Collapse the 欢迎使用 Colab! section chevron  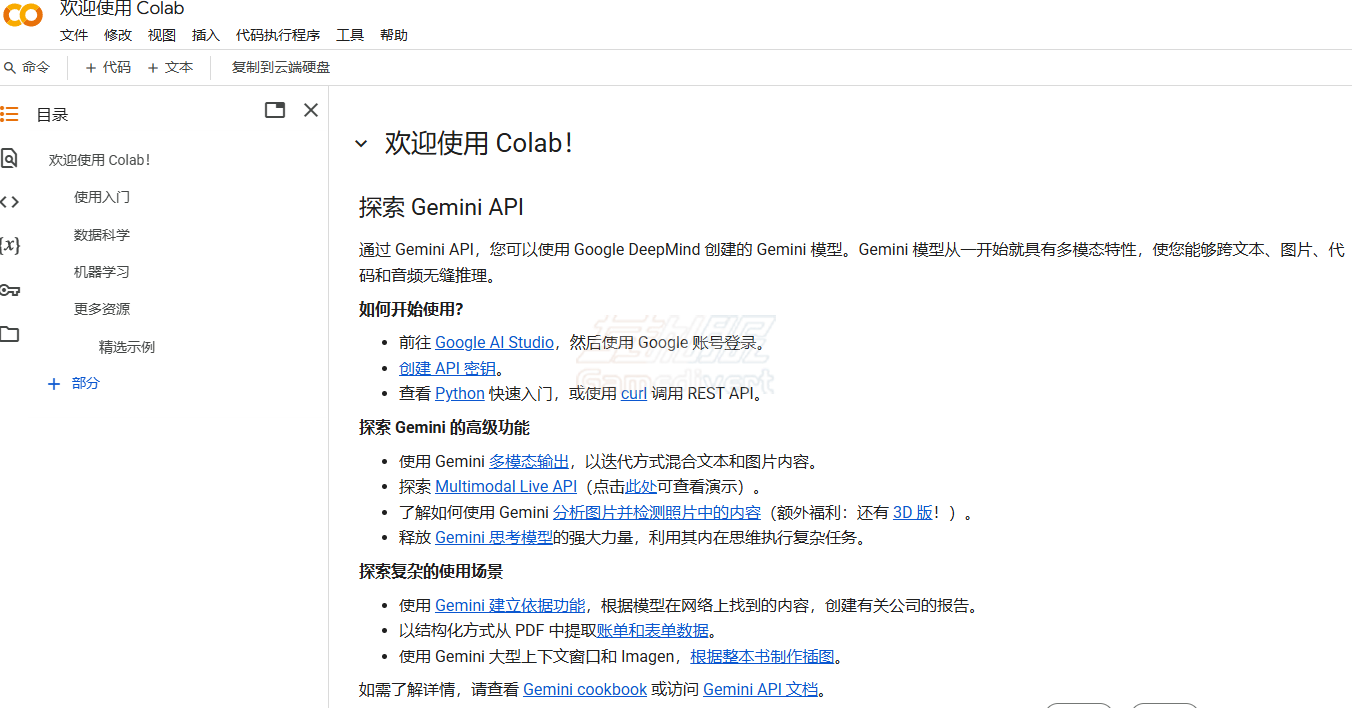pyautogui.click(x=361, y=144)
